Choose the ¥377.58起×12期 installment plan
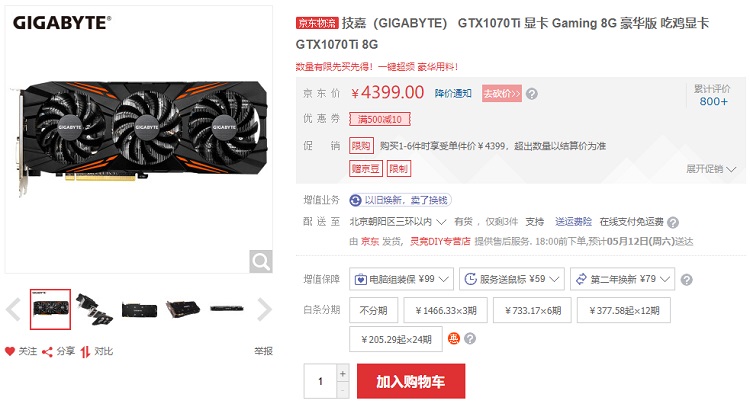Viewport: 750px width, 407px height. tap(624, 311)
